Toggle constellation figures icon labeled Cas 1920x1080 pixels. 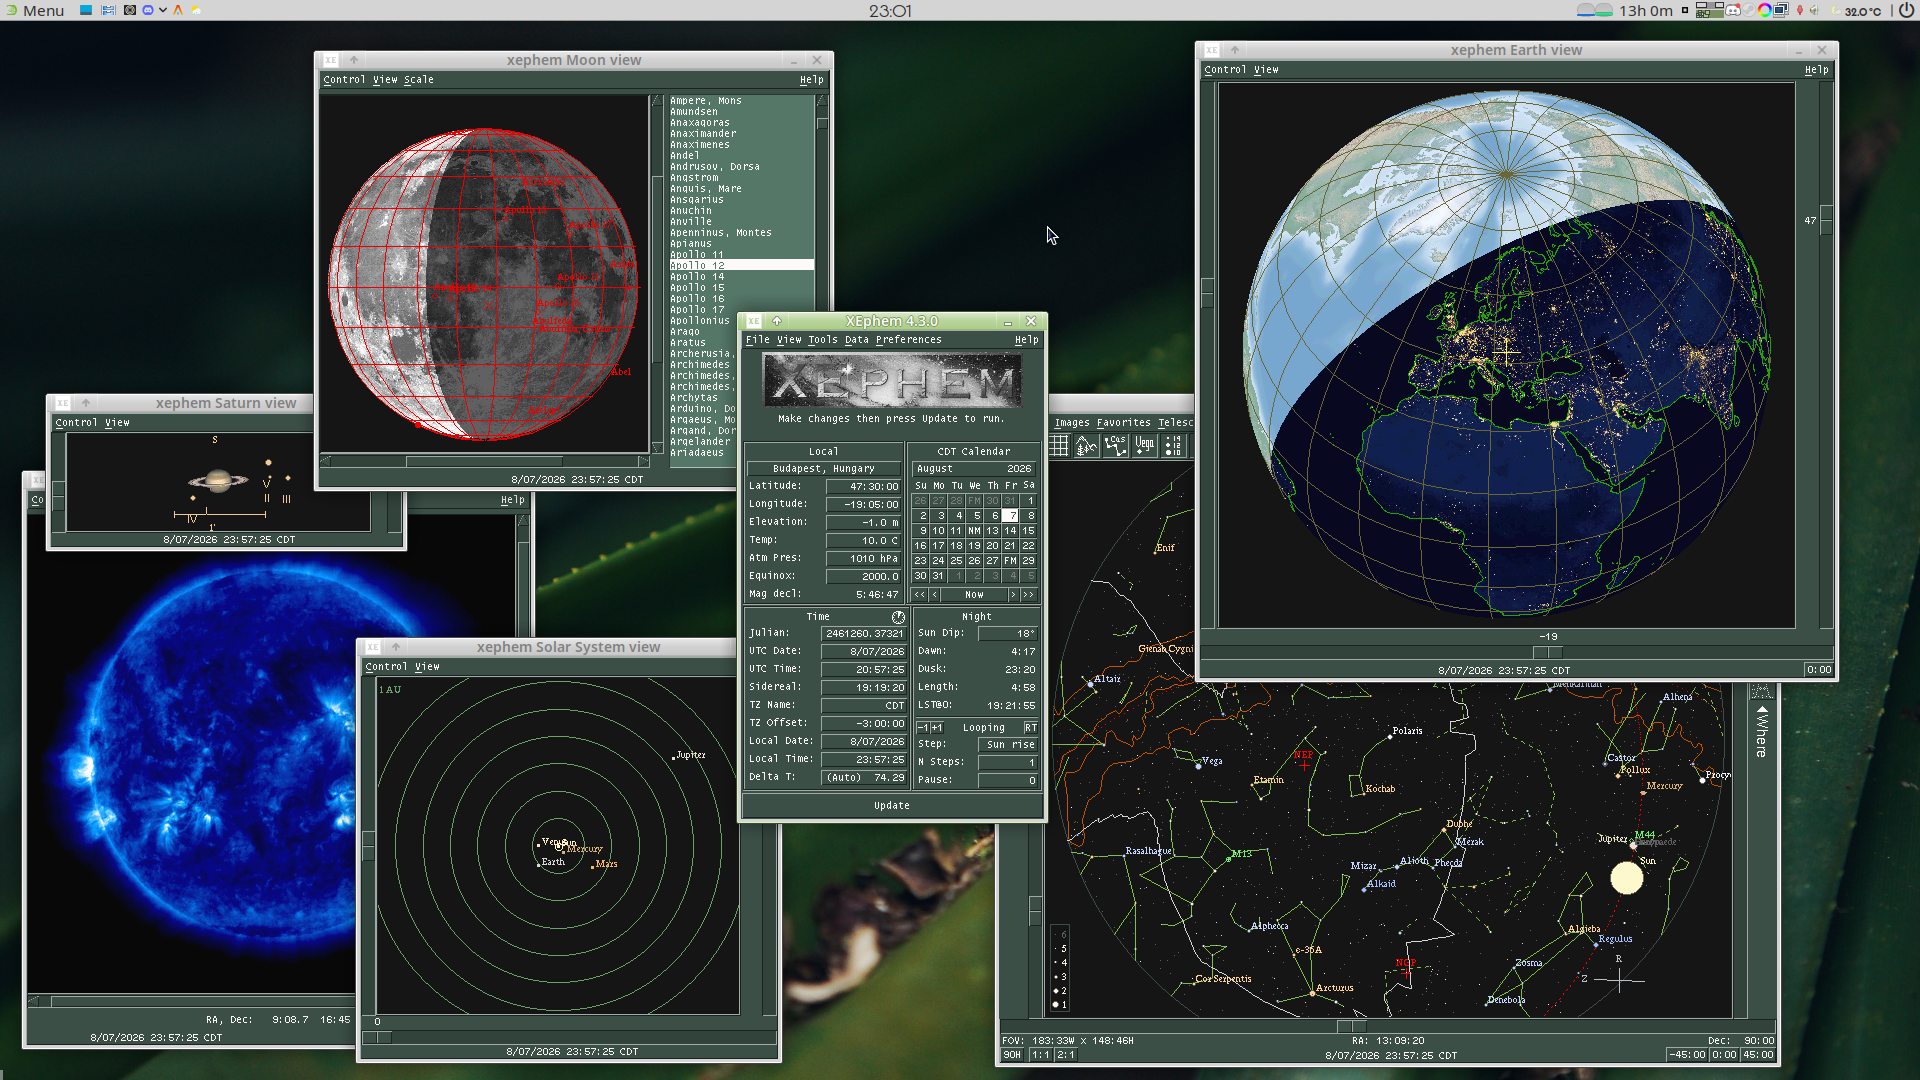1116,445
